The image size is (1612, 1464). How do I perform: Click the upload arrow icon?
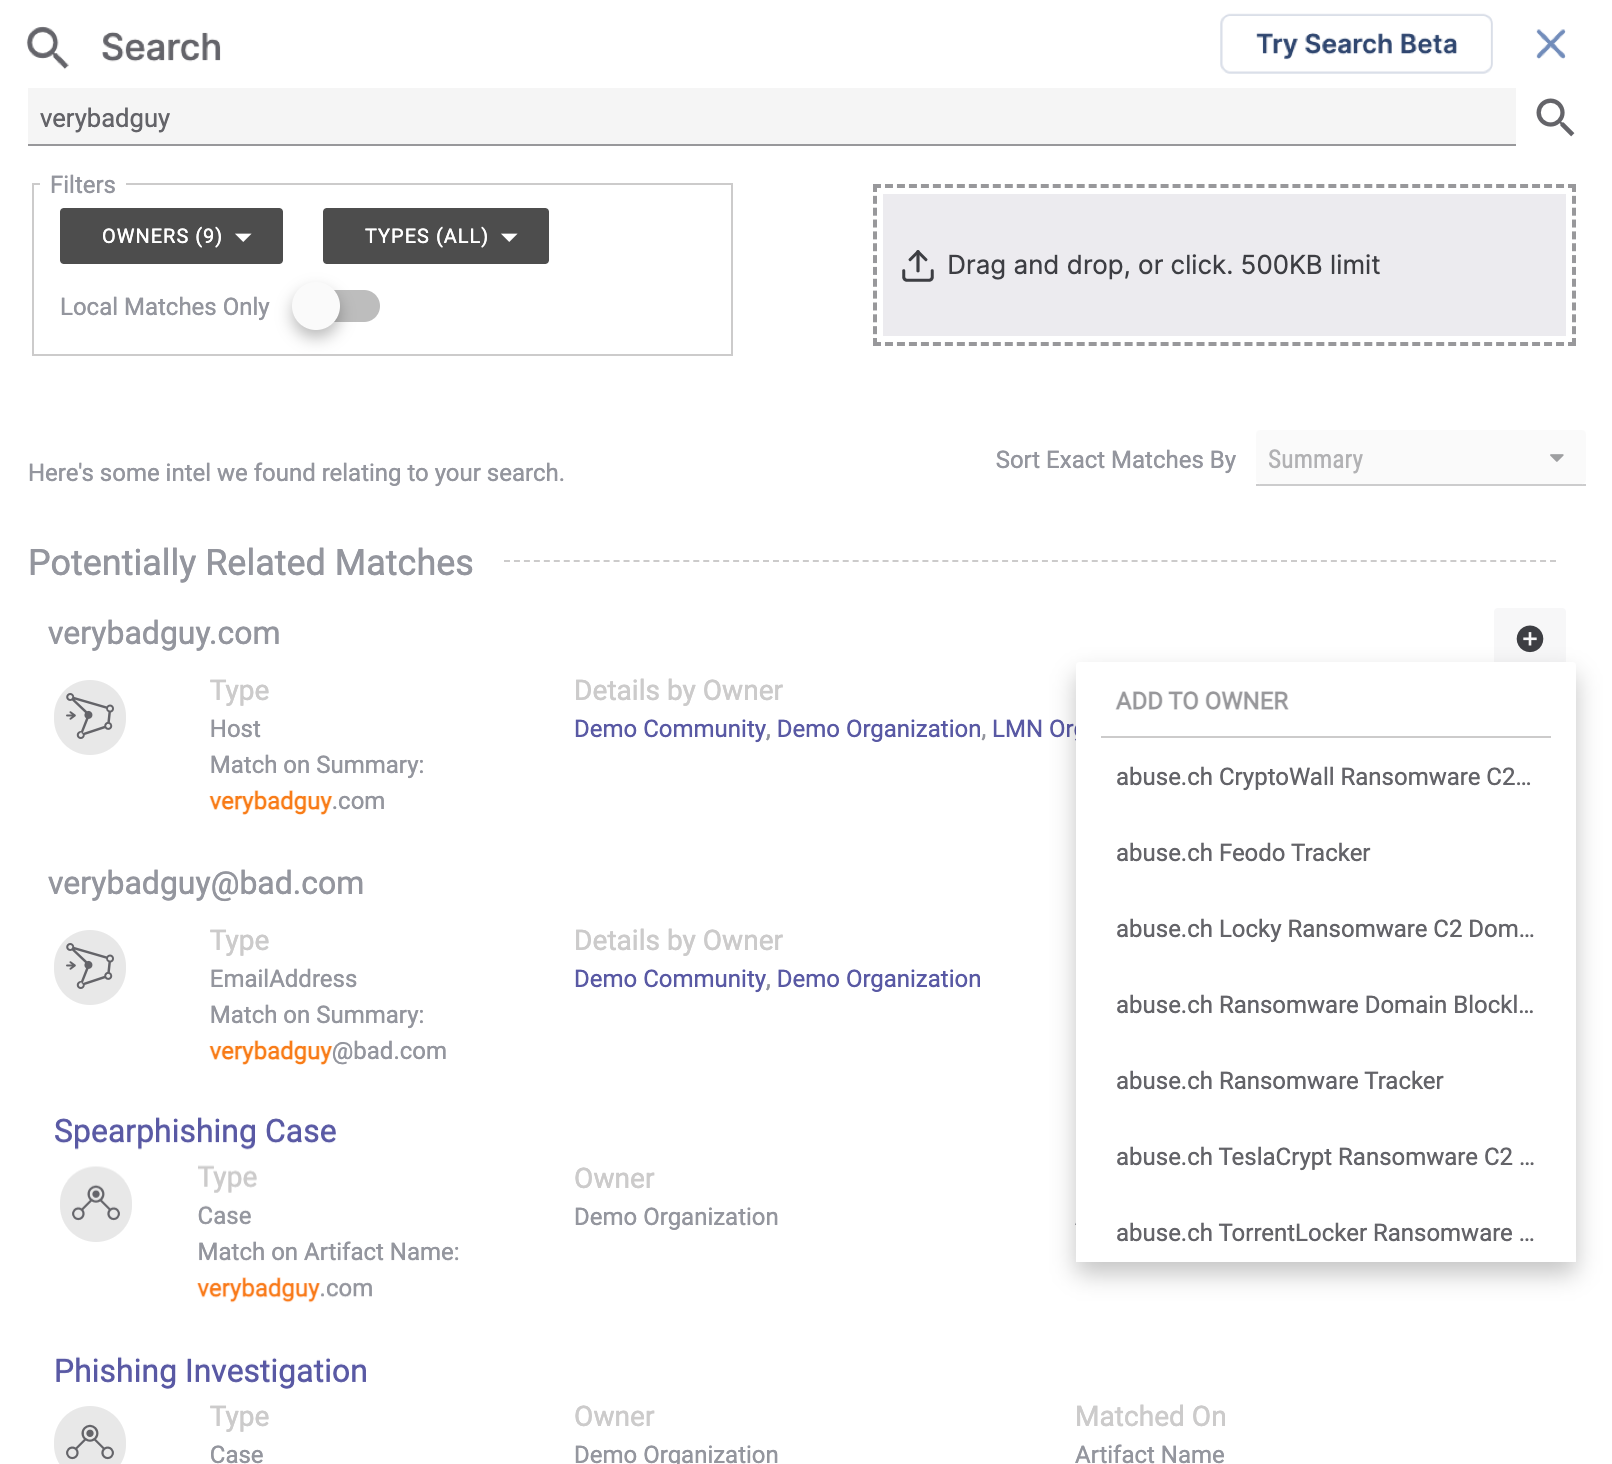pos(917,265)
